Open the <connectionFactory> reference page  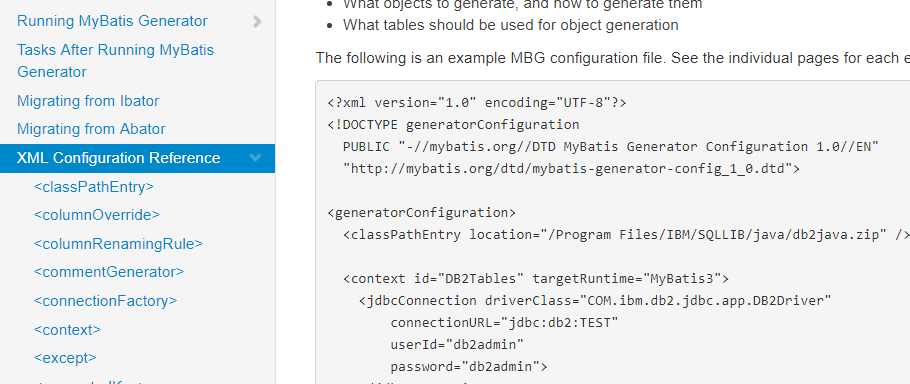pos(105,301)
